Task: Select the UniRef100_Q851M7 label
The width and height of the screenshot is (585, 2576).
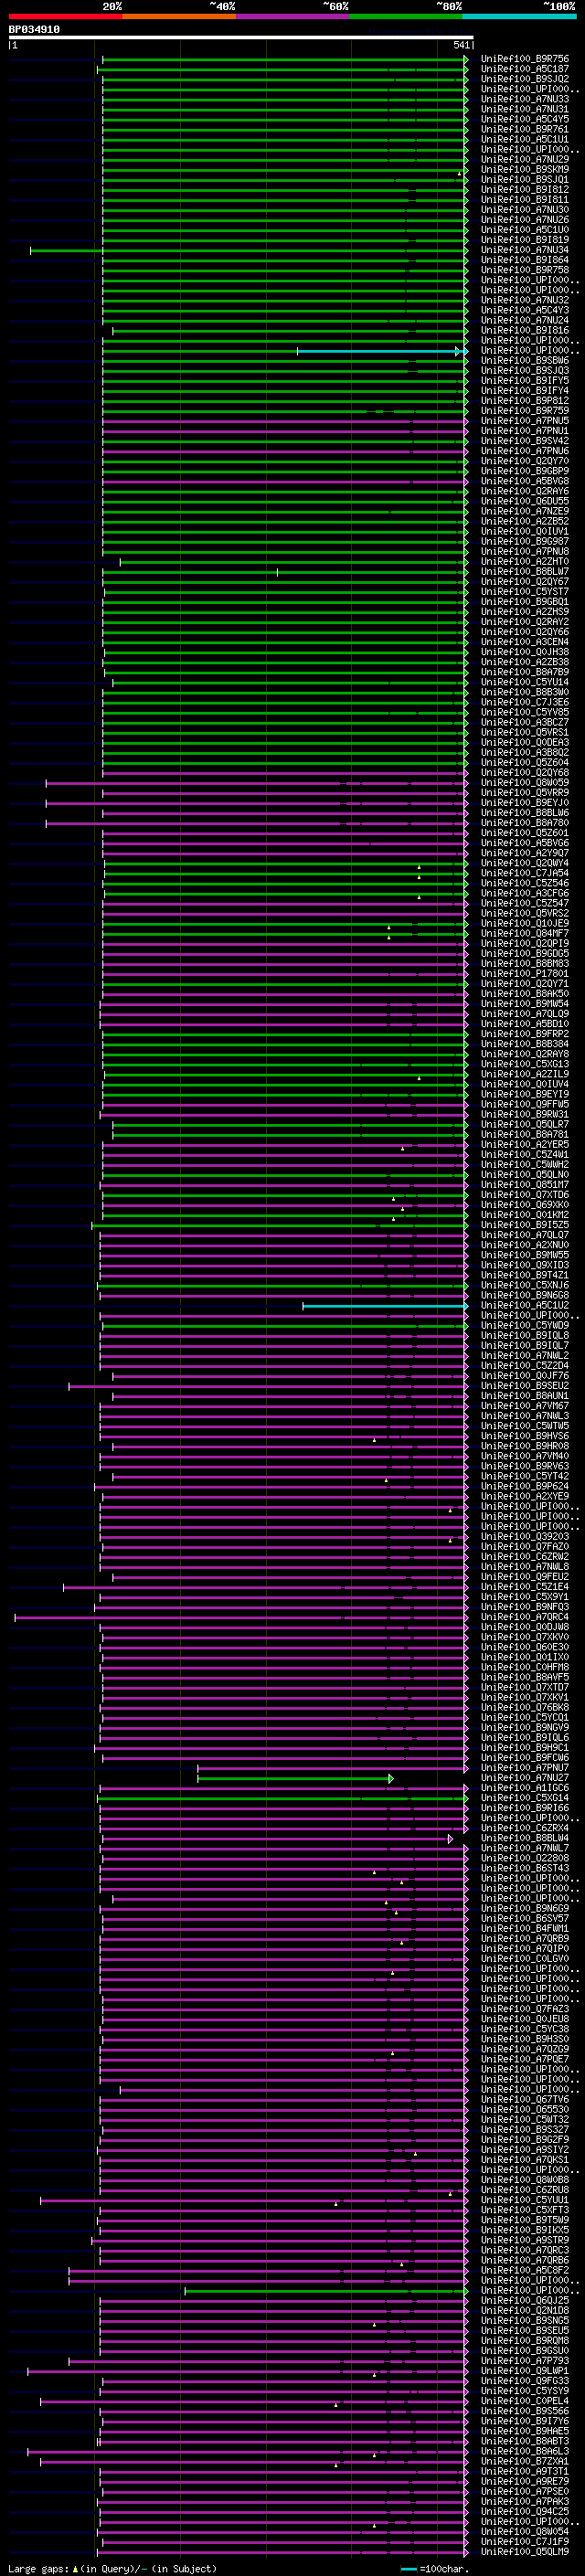Action: [525, 1184]
